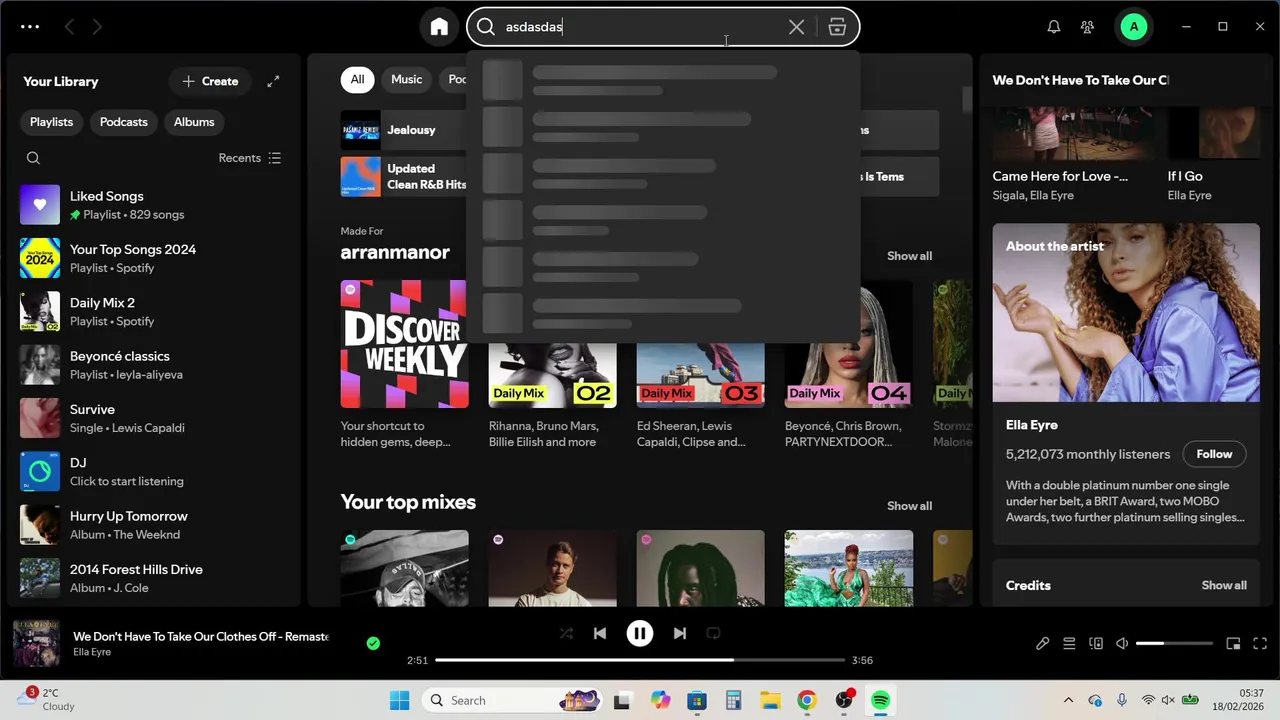This screenshot has width=1280, height=720.
Task: Open the account profile avatar menu
Action: pos(1133,27)
